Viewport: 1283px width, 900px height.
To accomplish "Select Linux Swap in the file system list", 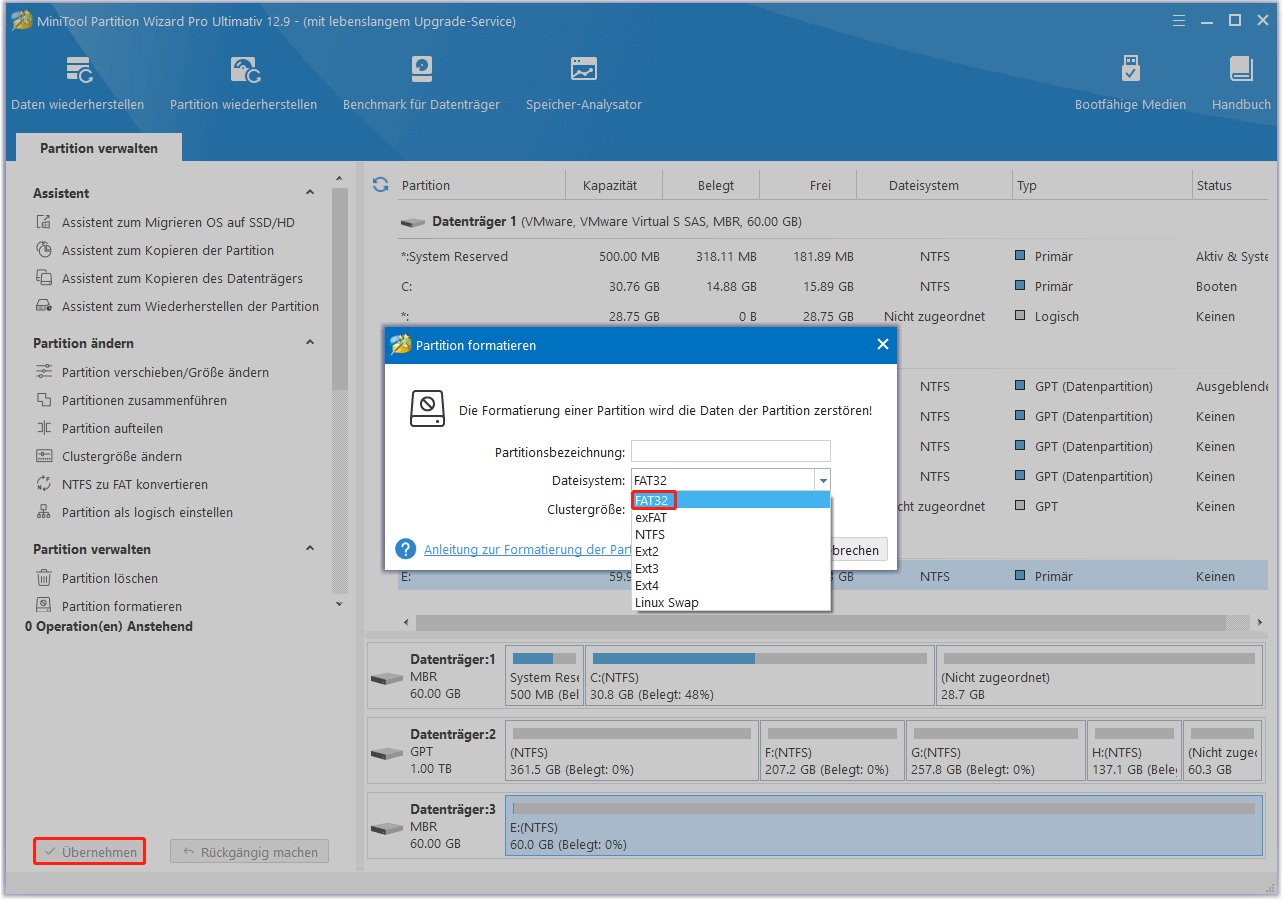I will pos(731,603).
